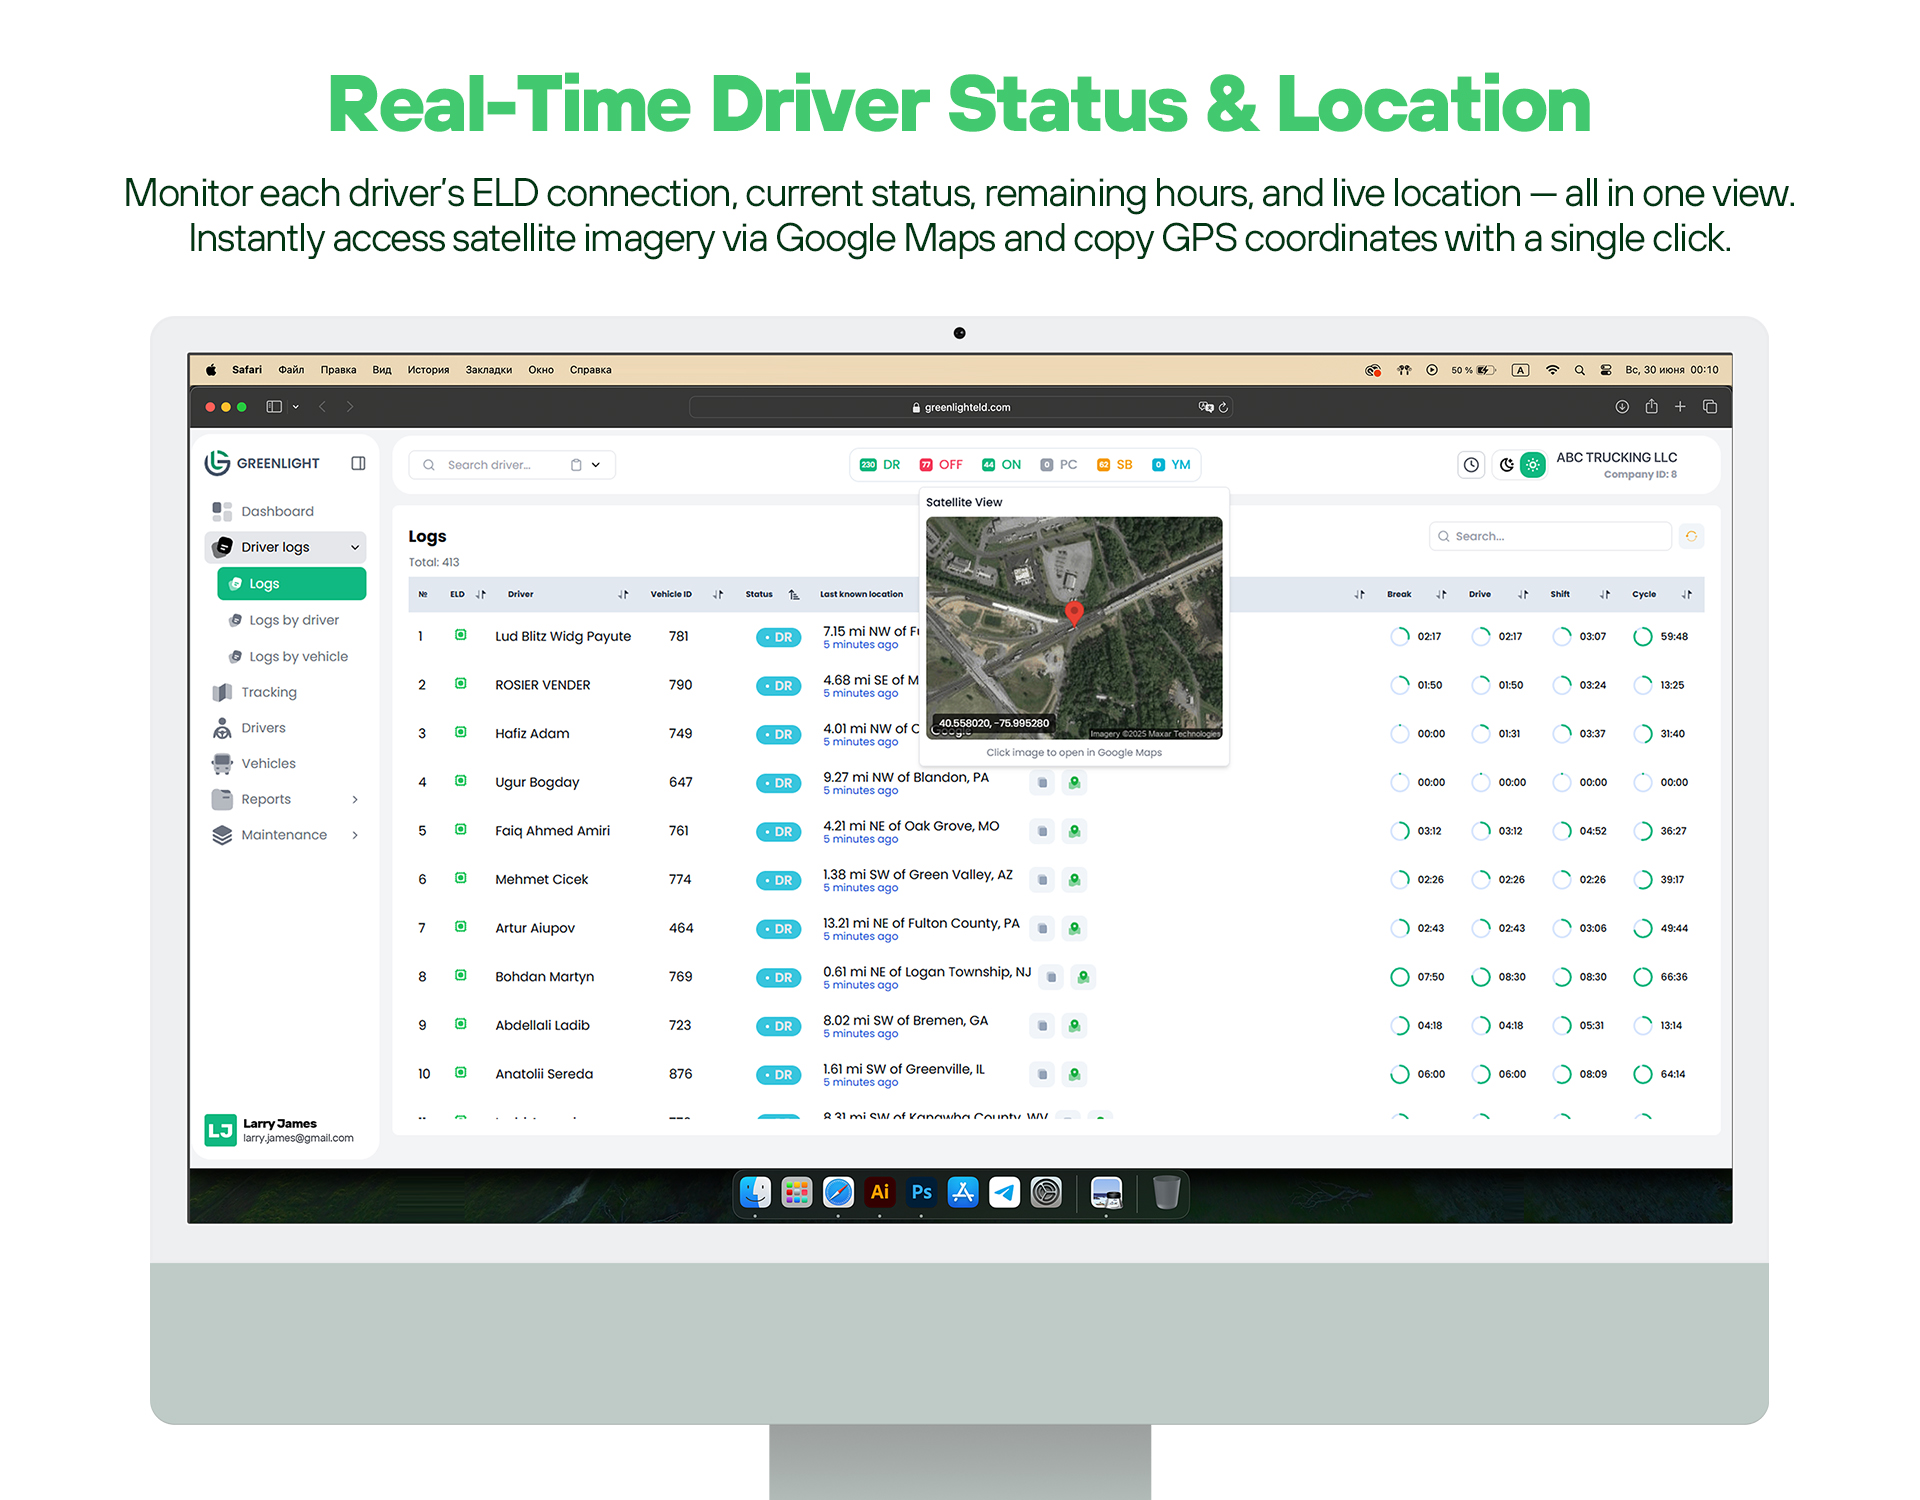Sort by Driver column
Viewport: 1920px width, 1500px height.
(623, 594)
